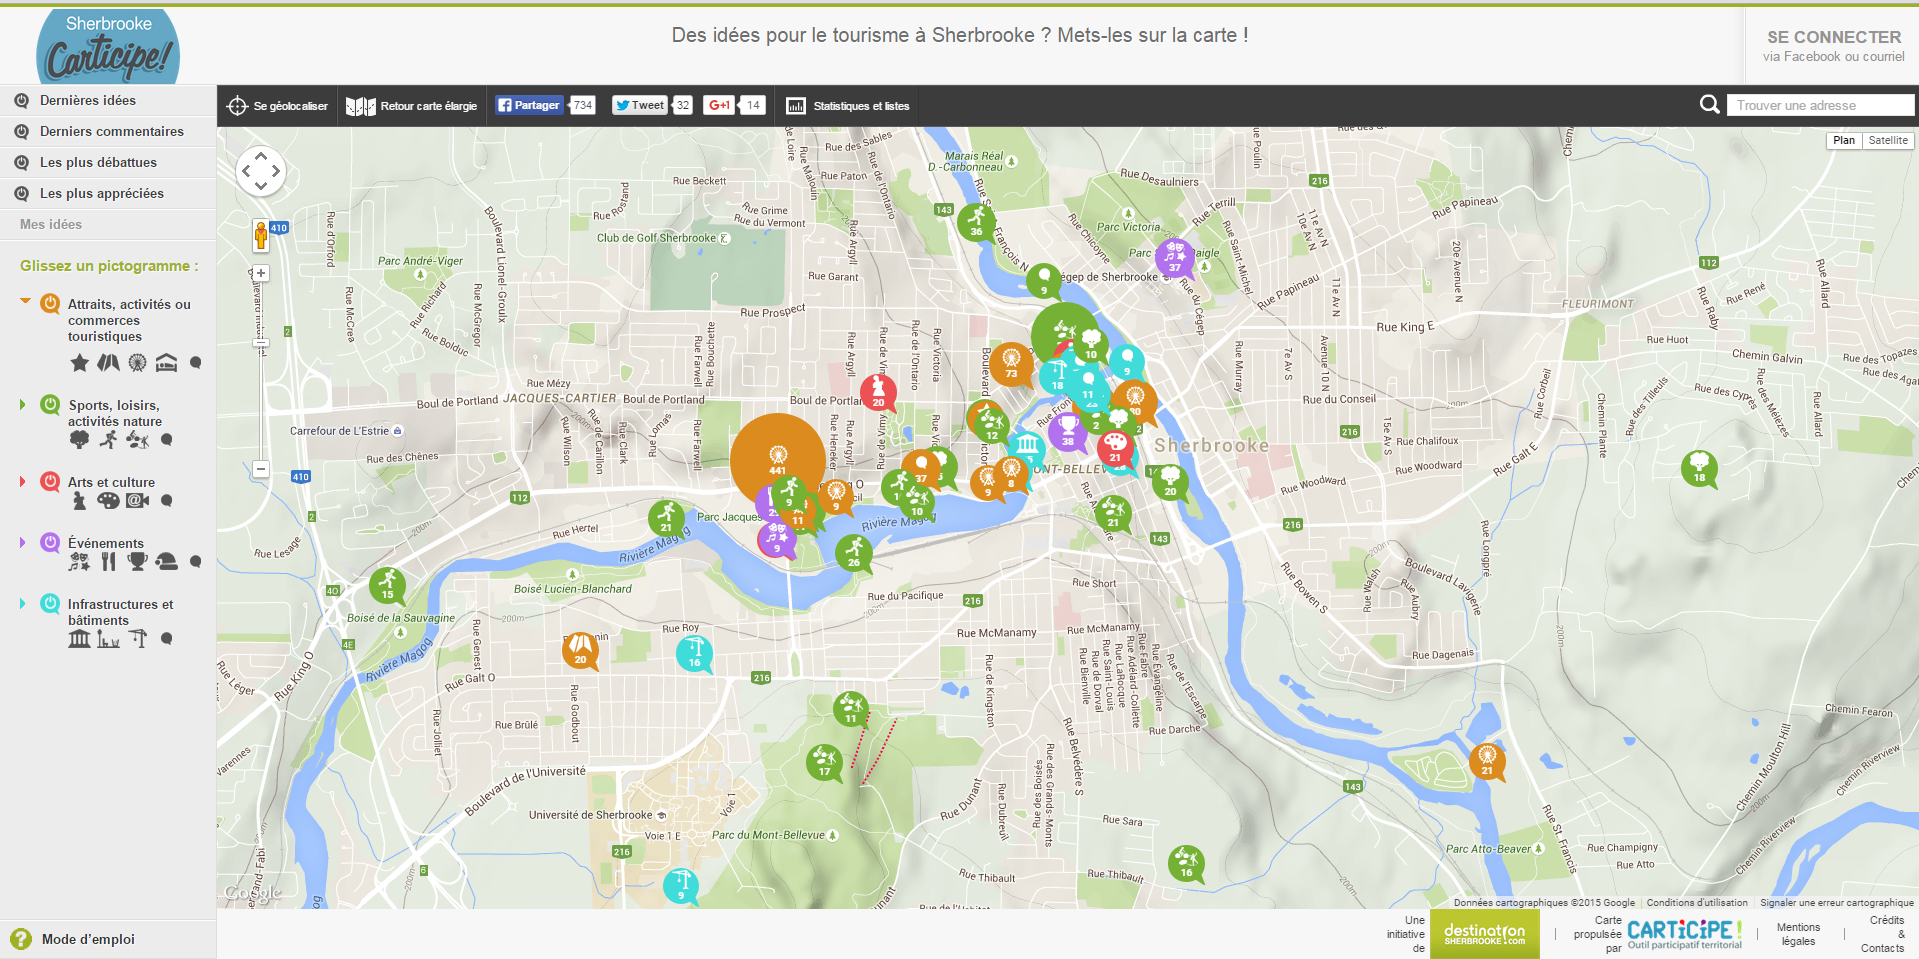This screenshot has width=1919, height=959.
Task: Toggle the orange Attraits category power button
Action: click(x=50, y=304)
